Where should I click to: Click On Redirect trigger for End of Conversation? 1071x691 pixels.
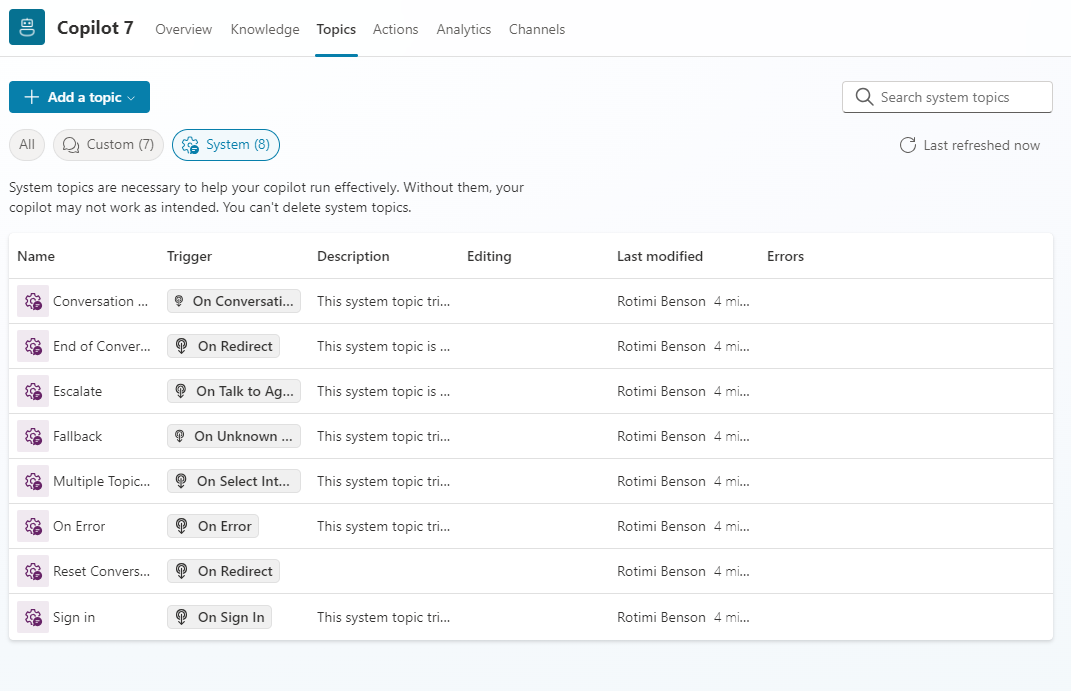point(223,346)
